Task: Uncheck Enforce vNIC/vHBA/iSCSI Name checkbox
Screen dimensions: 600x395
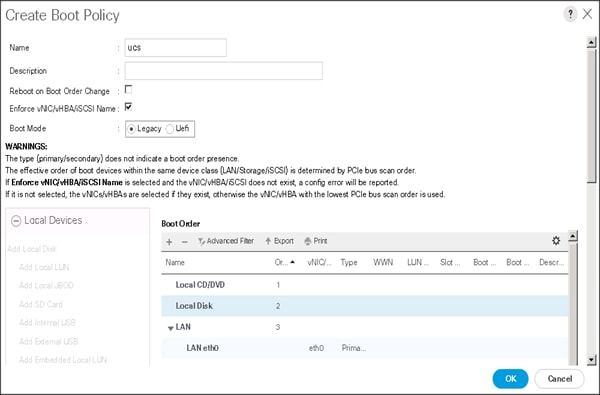Action: [129, 107]
